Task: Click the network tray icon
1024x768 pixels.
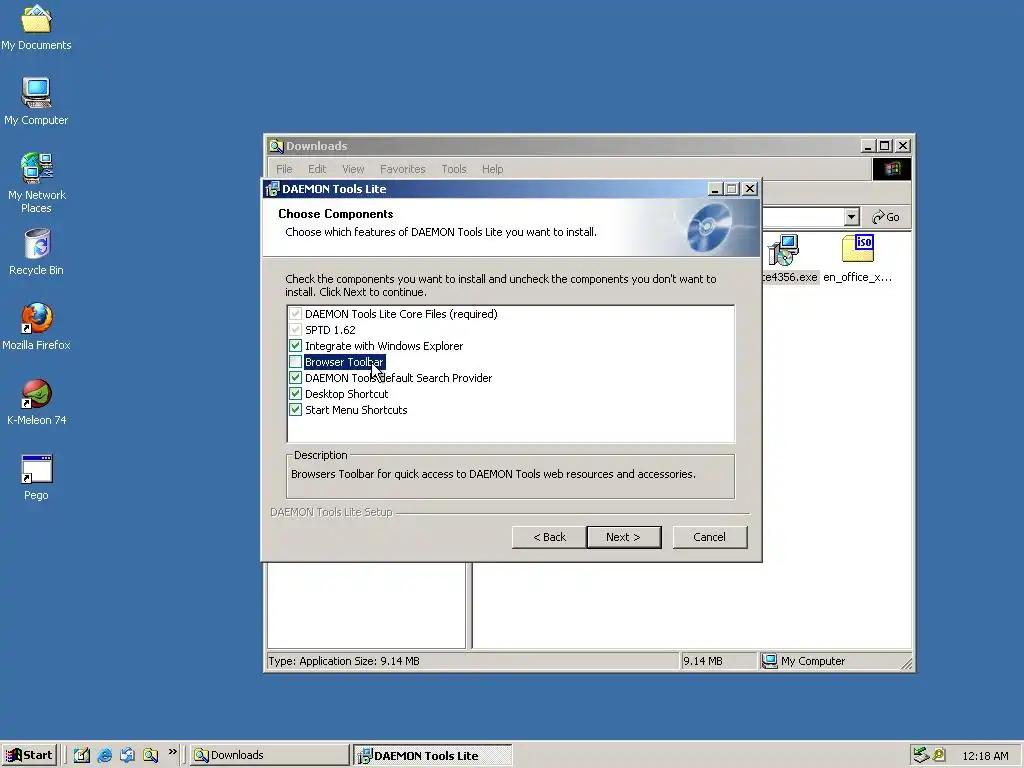Action: tap(921, 755)
